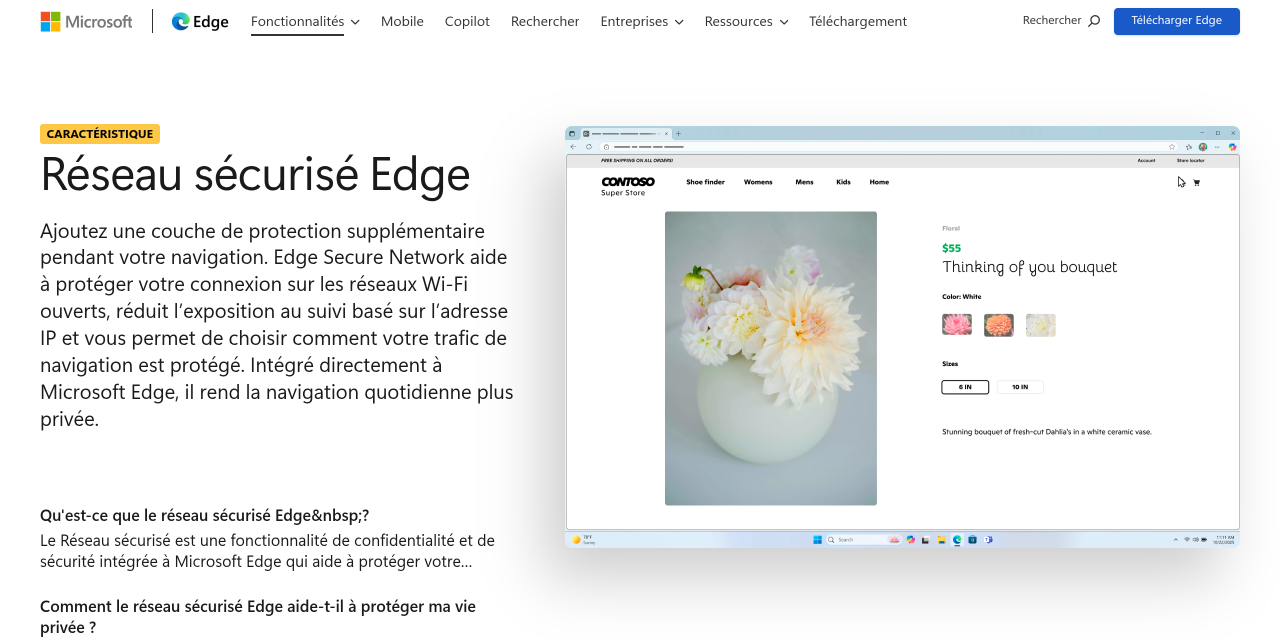
Task: Click the Réseau sécurisé Edge heading
Action: (x=255, y=174)
